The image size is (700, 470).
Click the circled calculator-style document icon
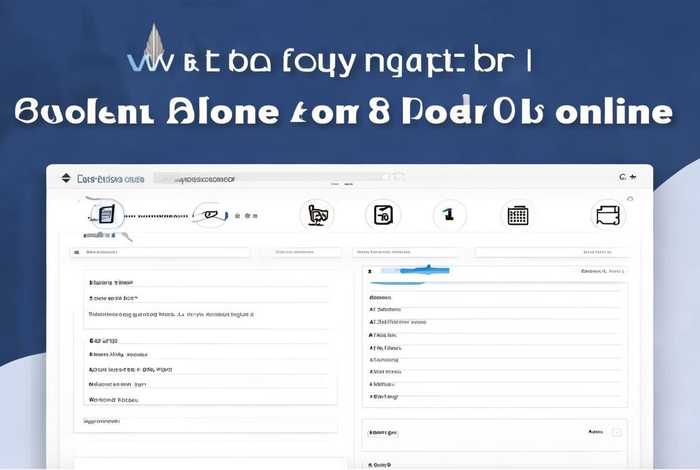pos(382,214)
